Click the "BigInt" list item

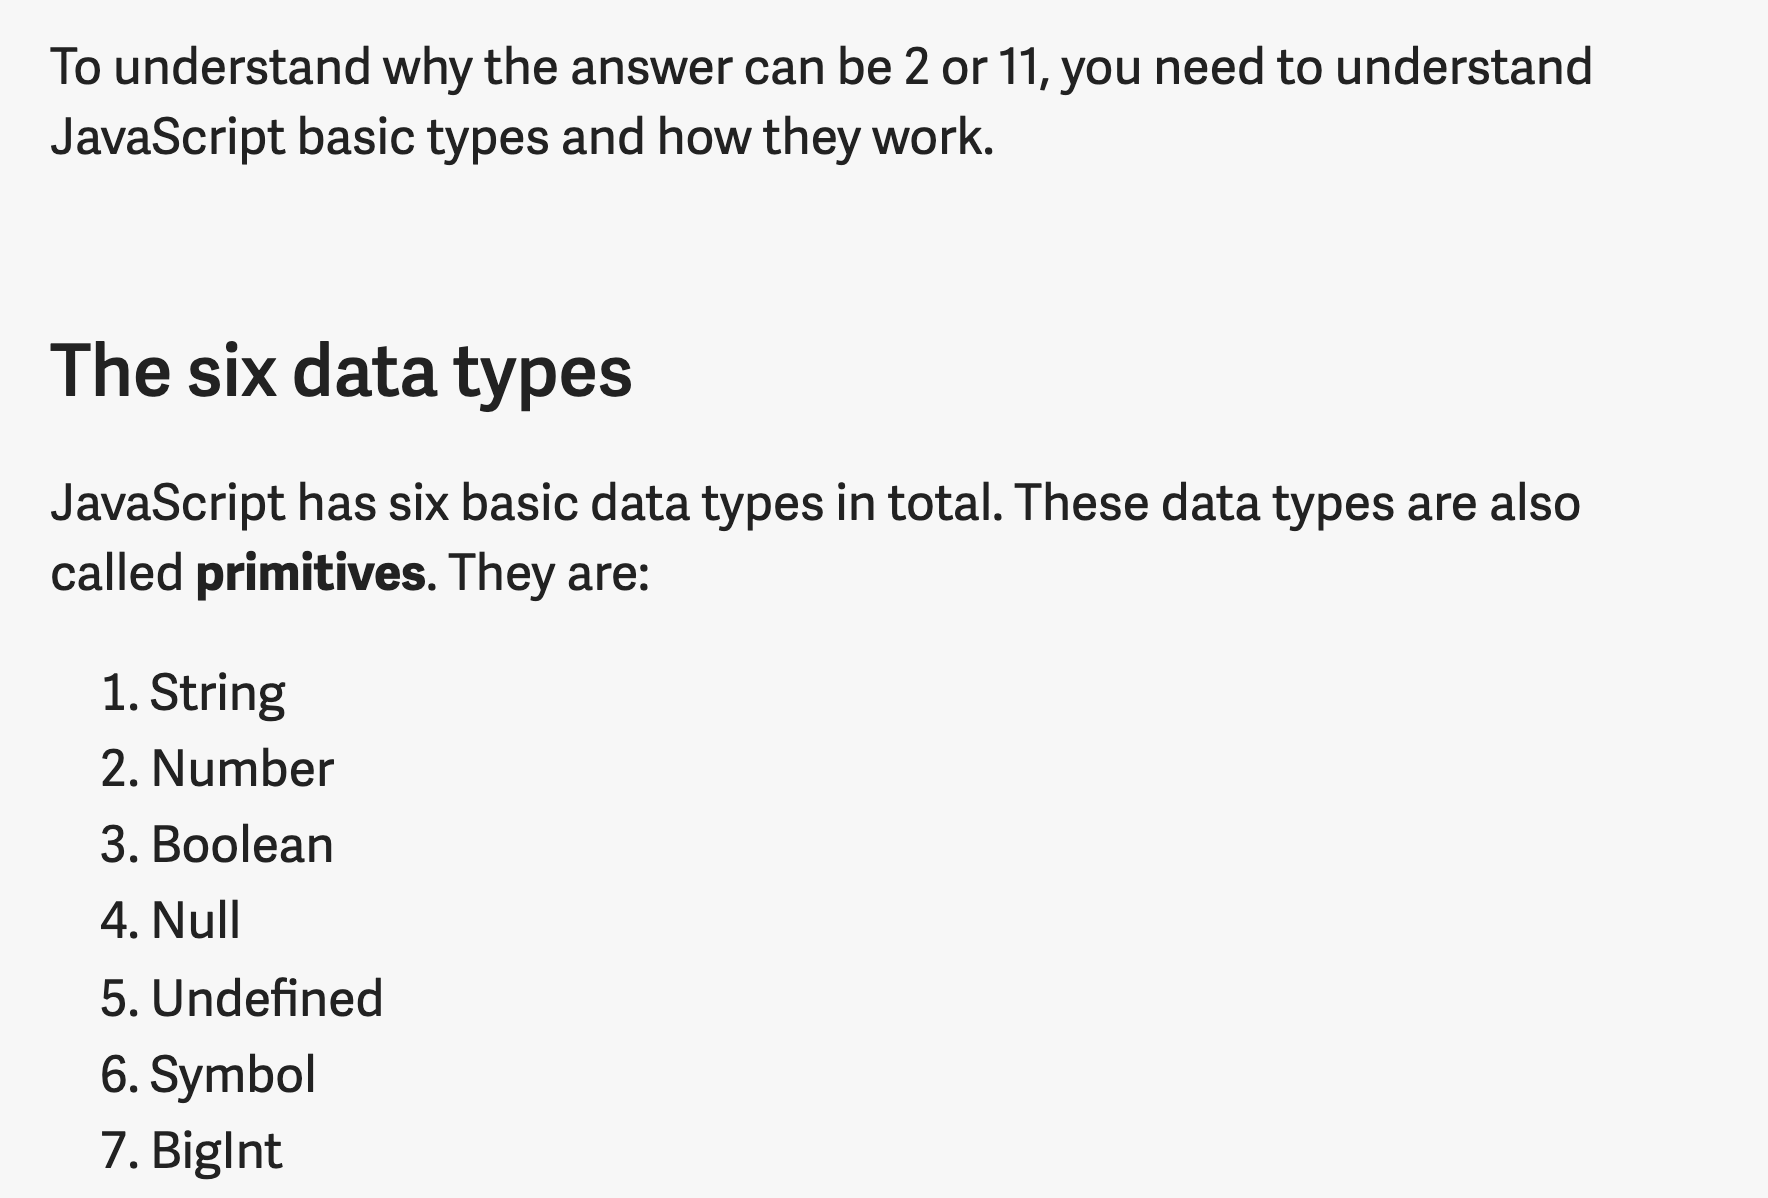217,1151
